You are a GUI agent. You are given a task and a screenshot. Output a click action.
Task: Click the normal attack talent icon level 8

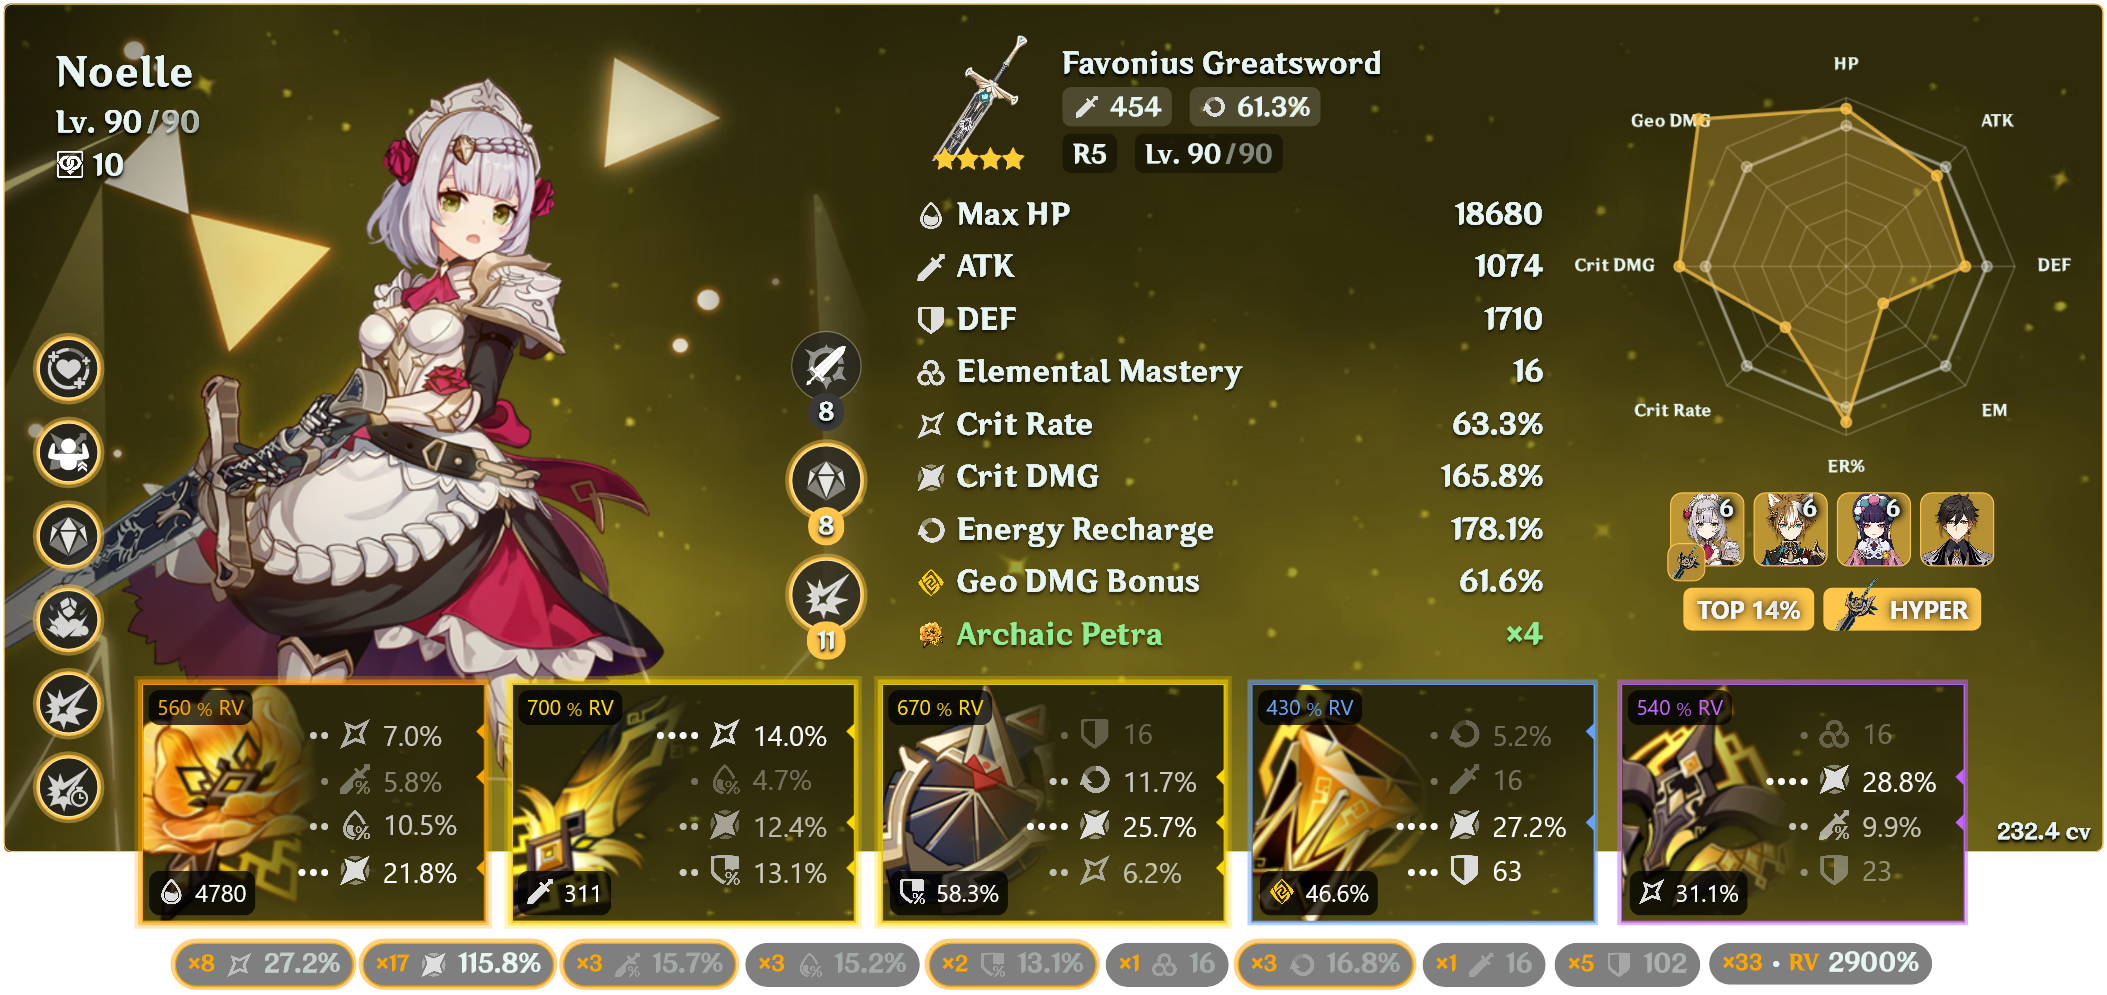pos(826,366)
